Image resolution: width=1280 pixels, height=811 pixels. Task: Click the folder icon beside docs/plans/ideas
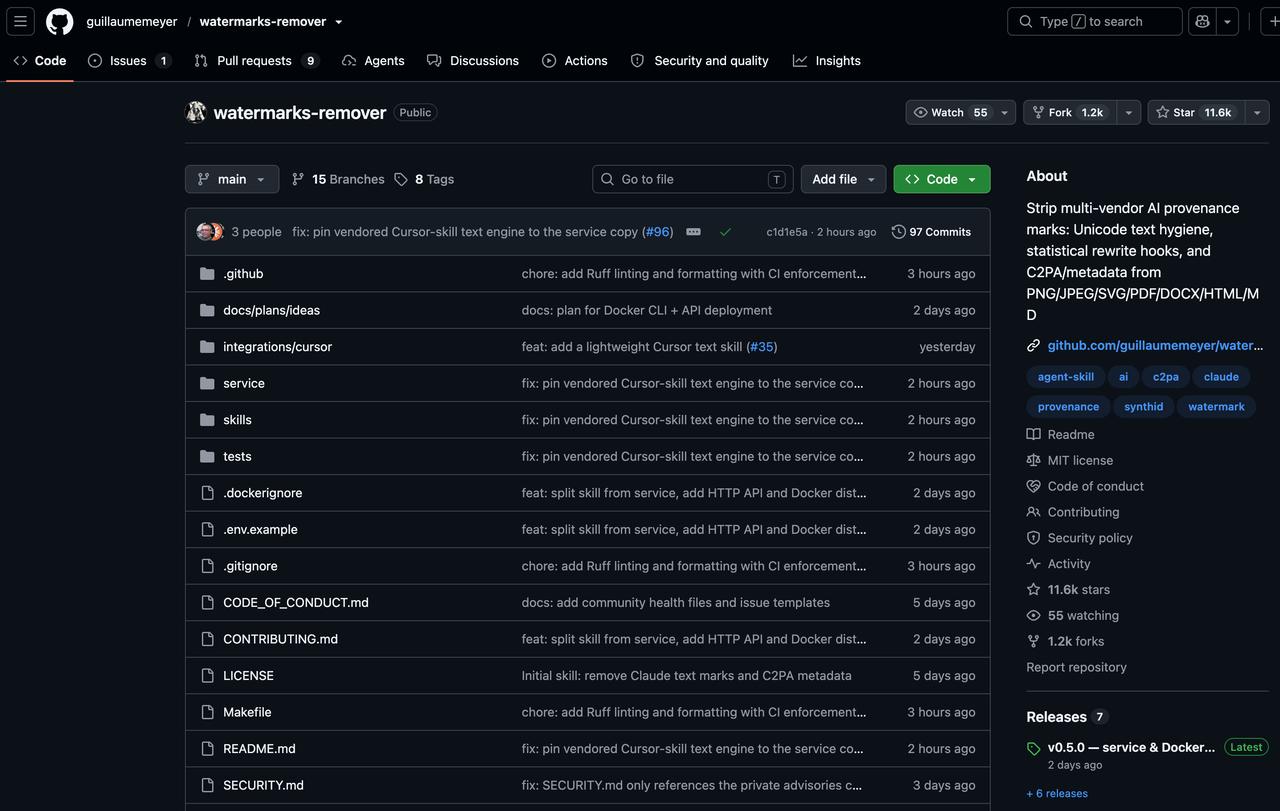click(207, 310)
